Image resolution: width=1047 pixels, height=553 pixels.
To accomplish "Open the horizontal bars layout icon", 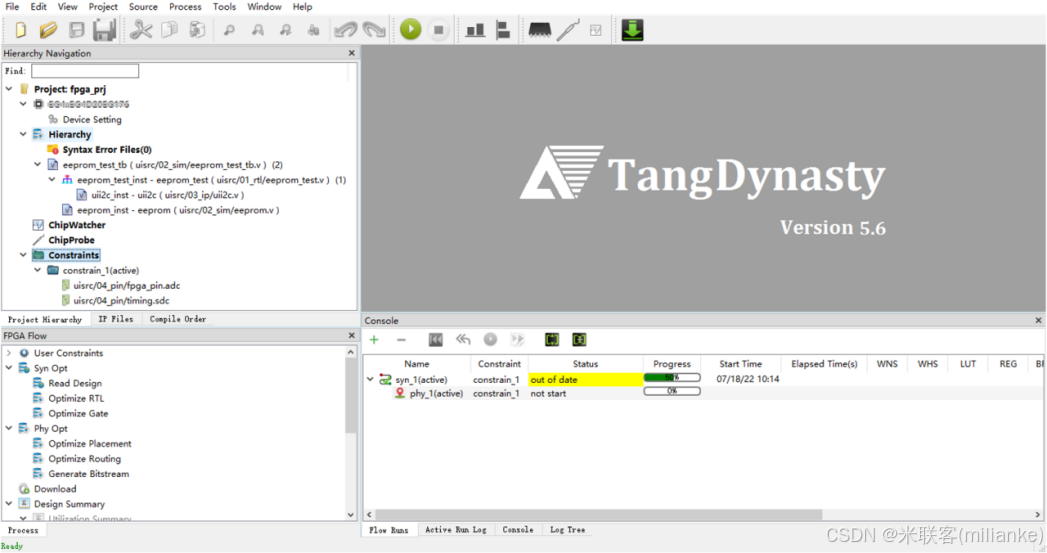I will coord(503,30).
